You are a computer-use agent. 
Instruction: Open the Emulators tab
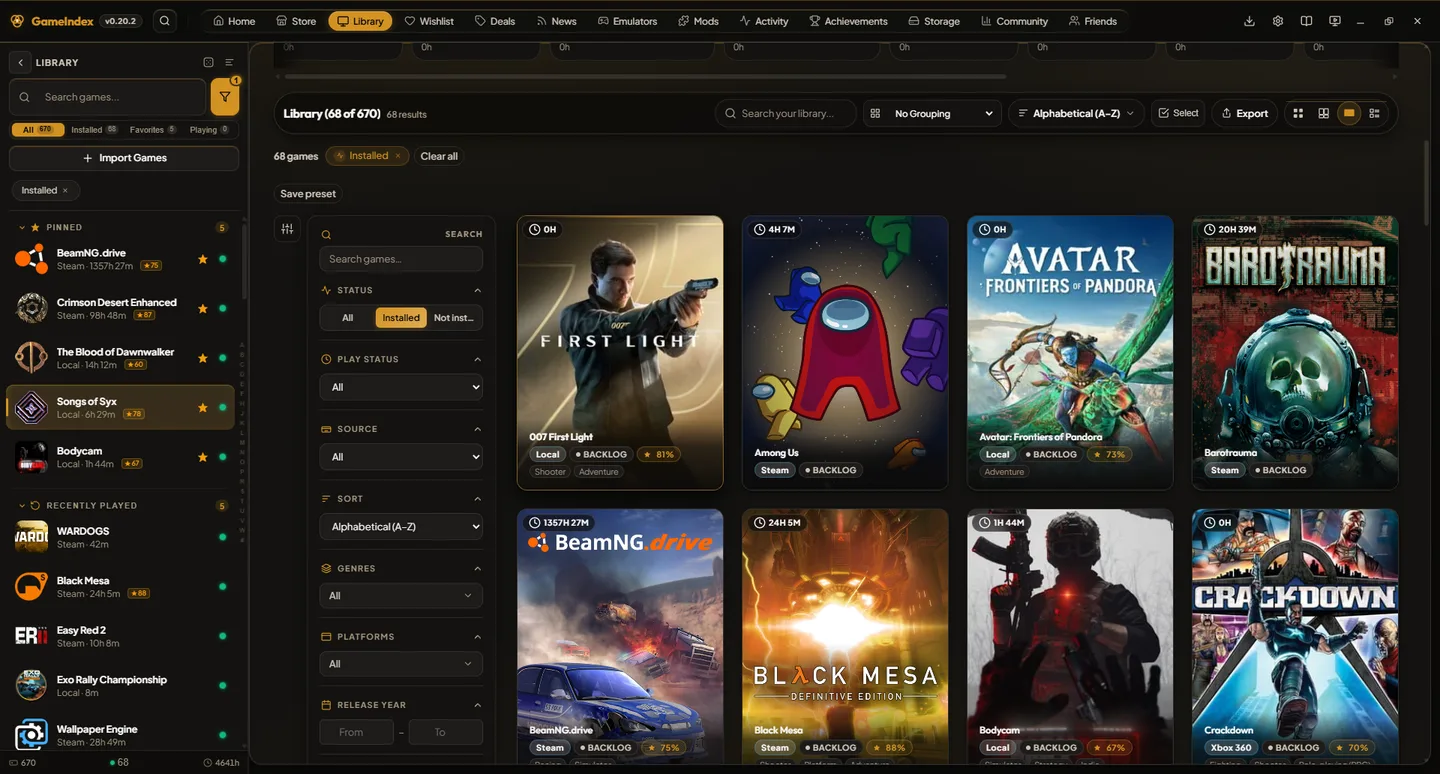(627, 21)
